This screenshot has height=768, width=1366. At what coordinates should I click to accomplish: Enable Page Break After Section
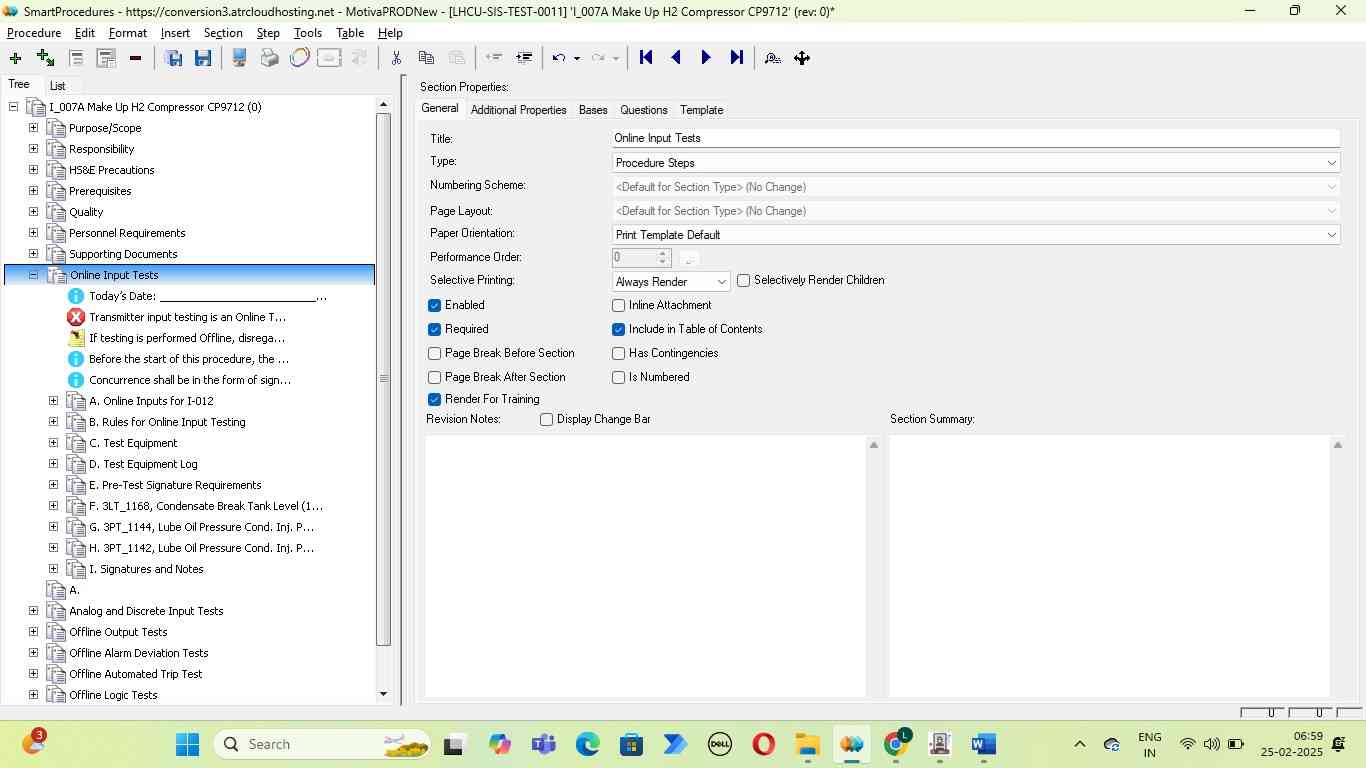[434, 377]
